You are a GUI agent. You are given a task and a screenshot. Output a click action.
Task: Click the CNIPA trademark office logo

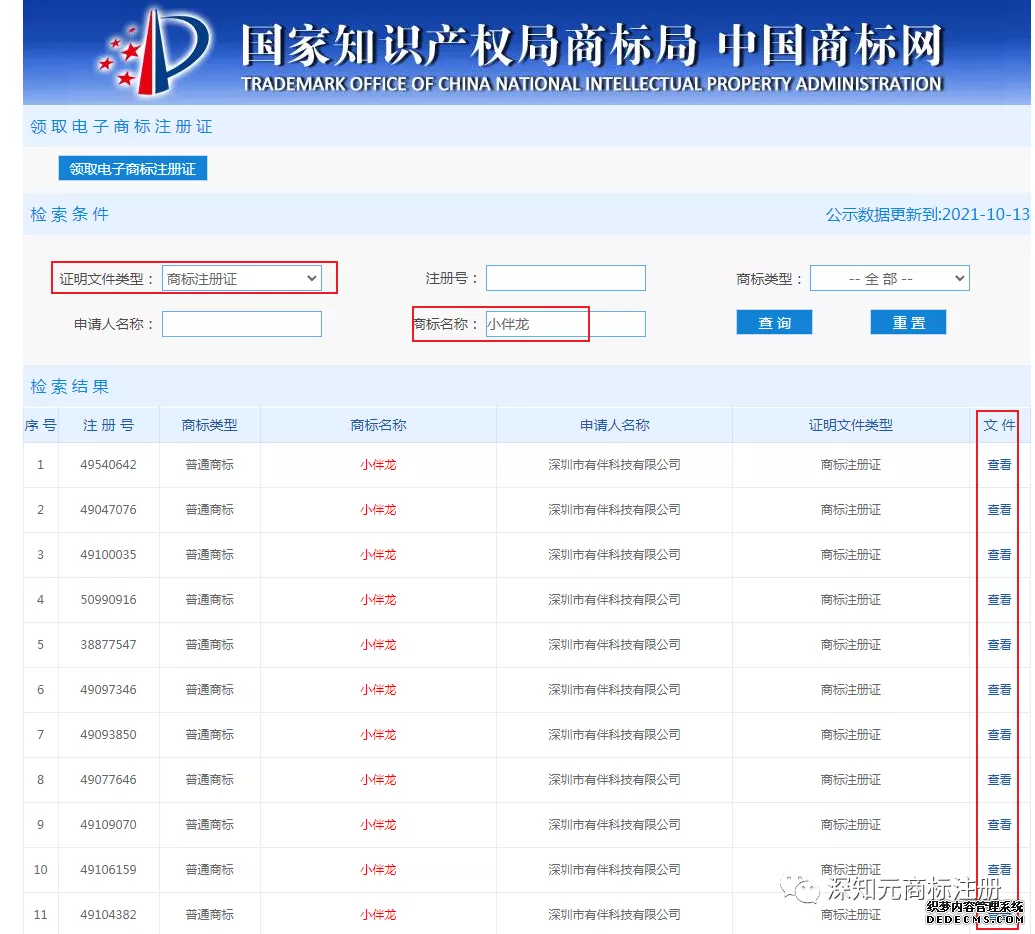(154, 52)
